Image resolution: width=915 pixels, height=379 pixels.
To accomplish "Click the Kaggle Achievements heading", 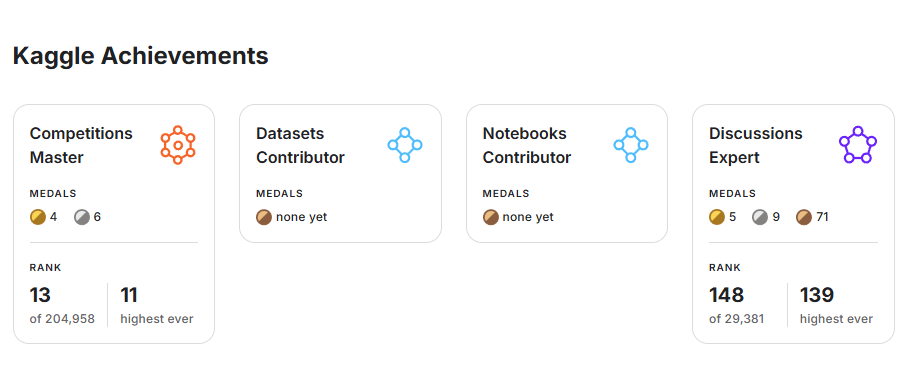I will coord(141,57).
